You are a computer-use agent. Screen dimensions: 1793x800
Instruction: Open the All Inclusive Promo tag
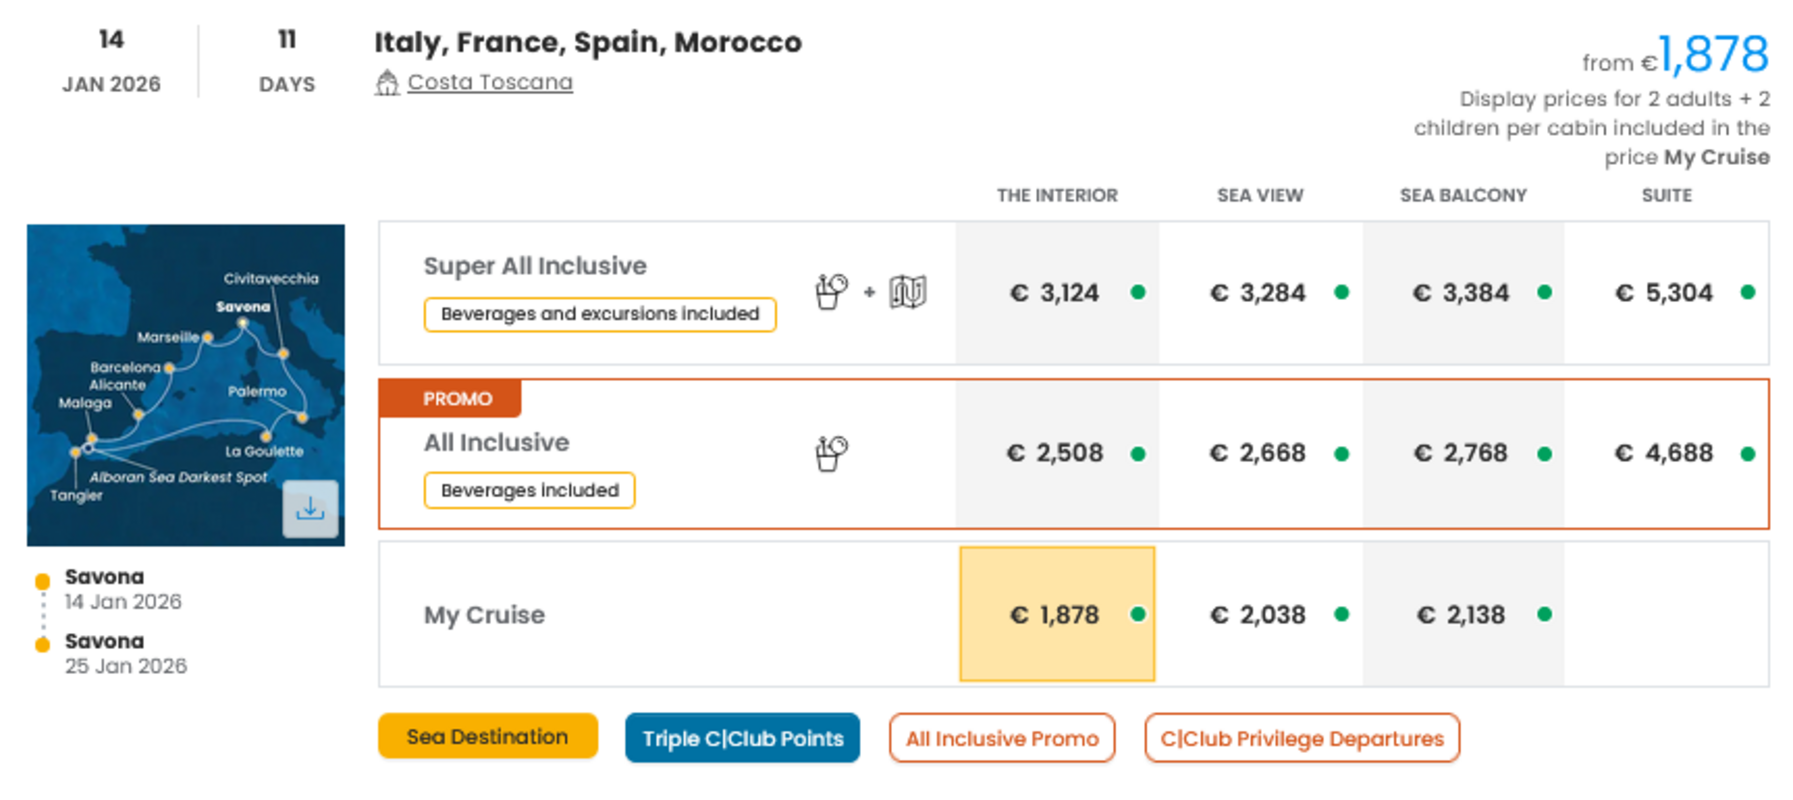tap(1002, 738)
